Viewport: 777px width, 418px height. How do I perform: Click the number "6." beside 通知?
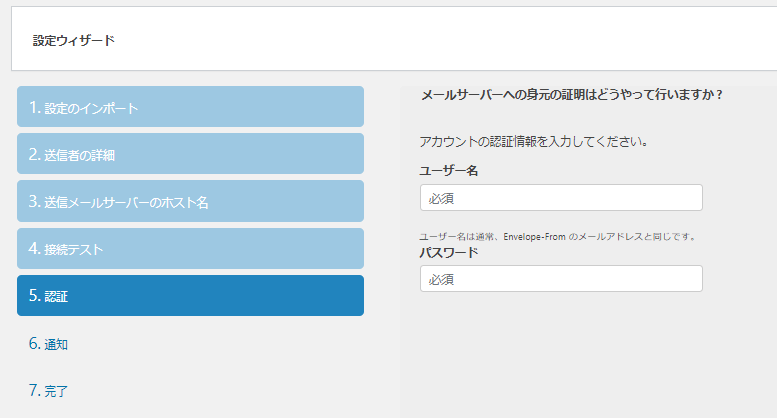coord(35,344)
